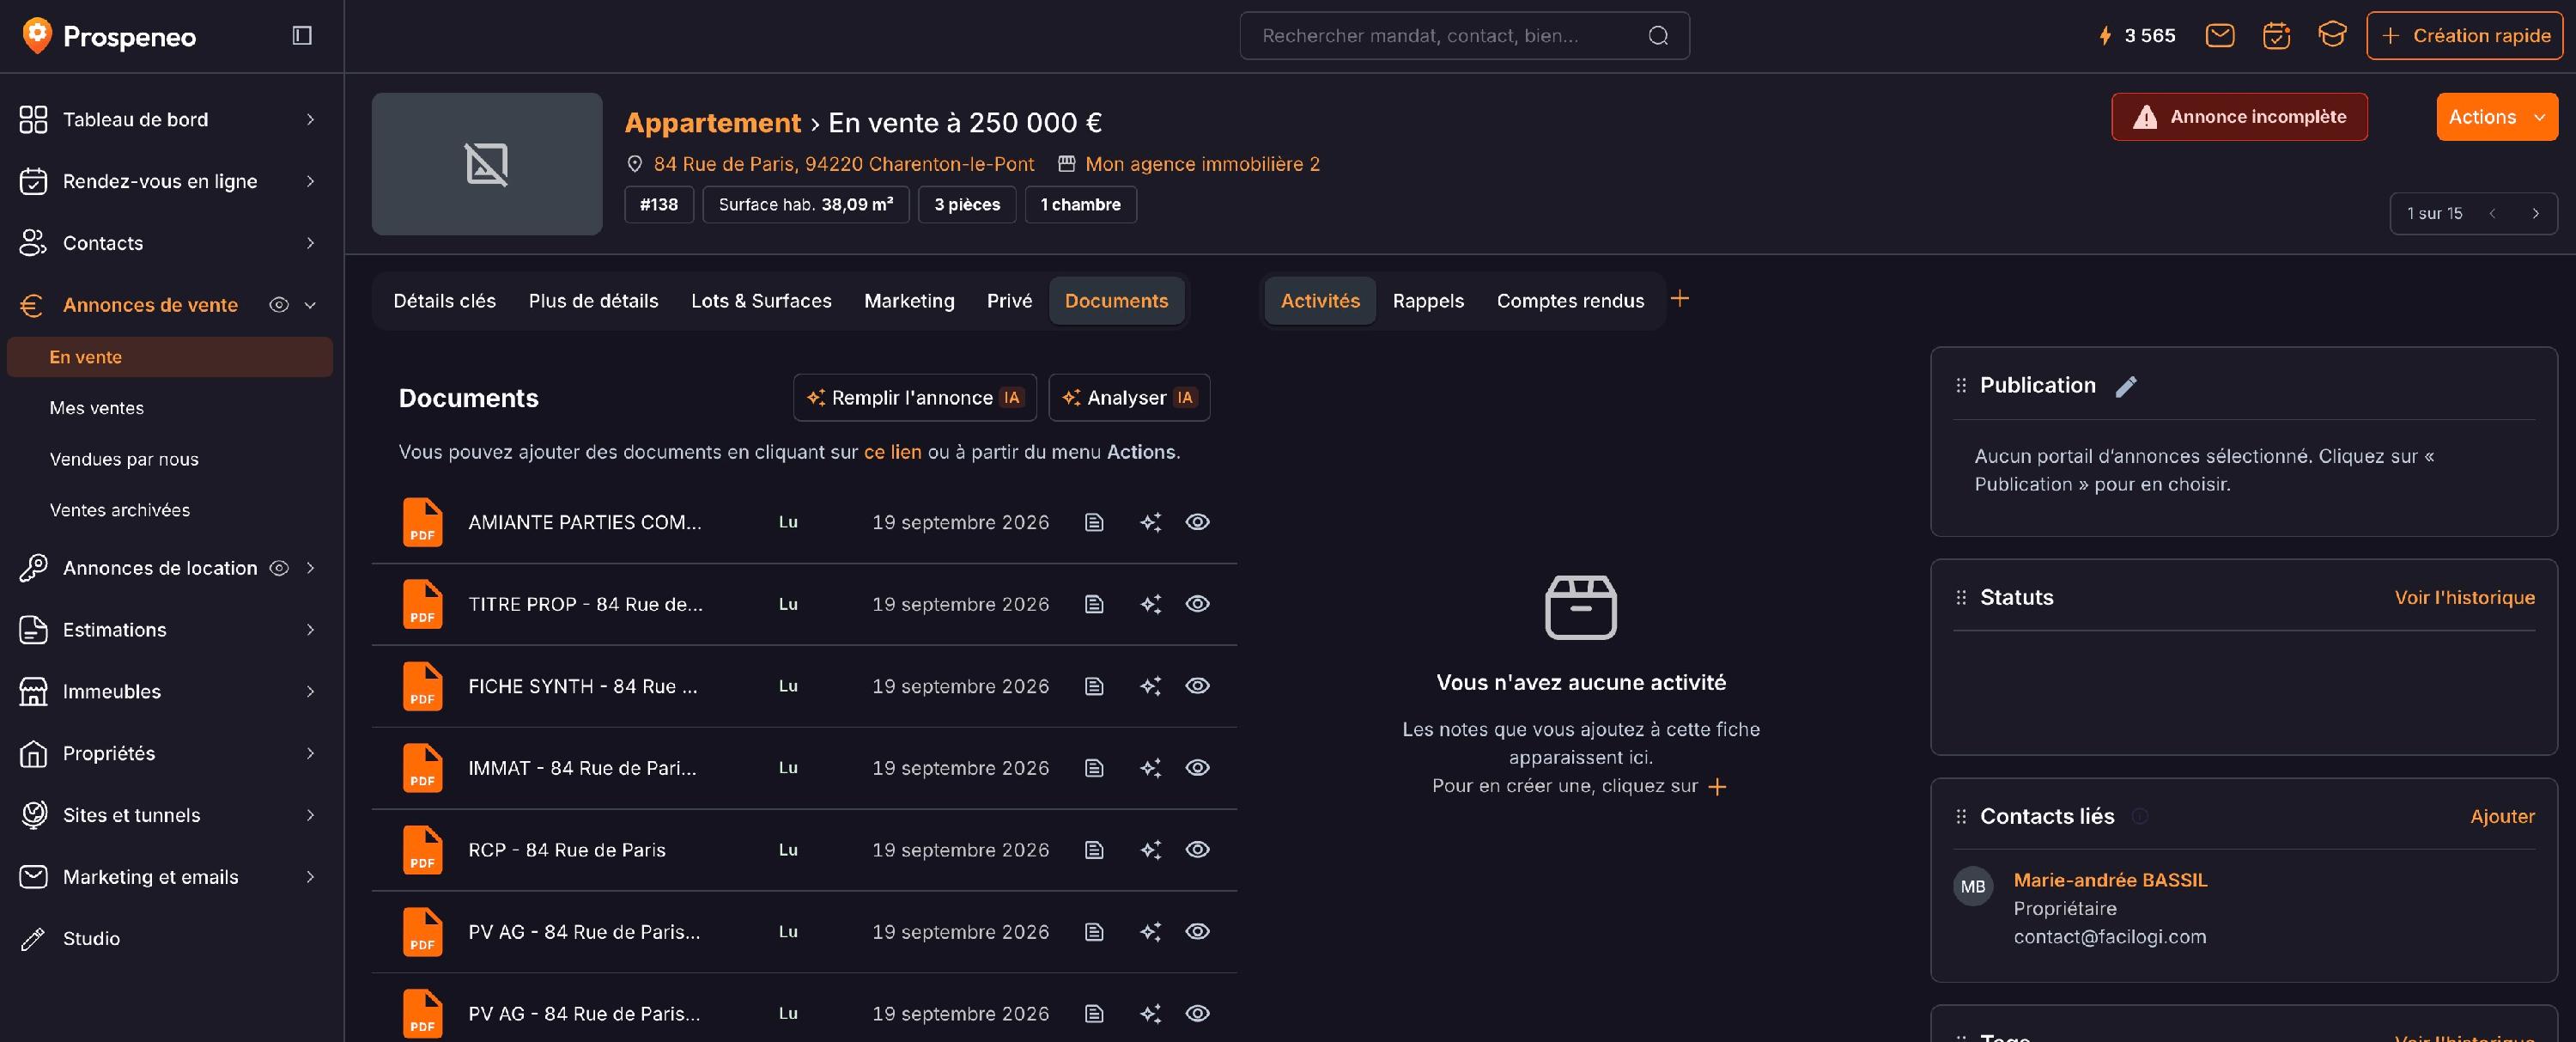Add a new tab with plus icon

1680,298
